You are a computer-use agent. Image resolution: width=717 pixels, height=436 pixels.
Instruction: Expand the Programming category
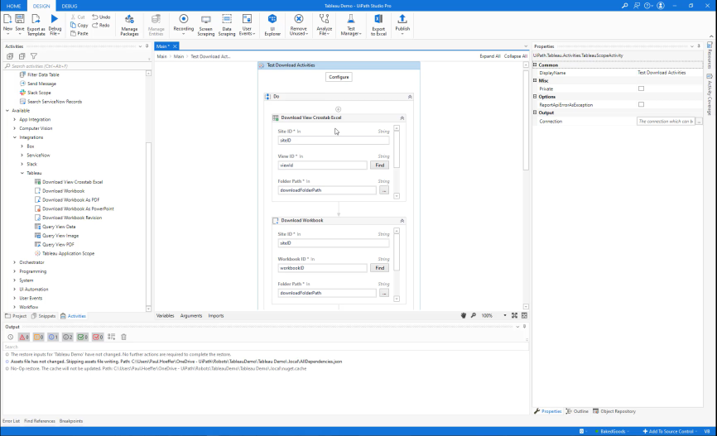pyautogui.click(x=15, y=271)
